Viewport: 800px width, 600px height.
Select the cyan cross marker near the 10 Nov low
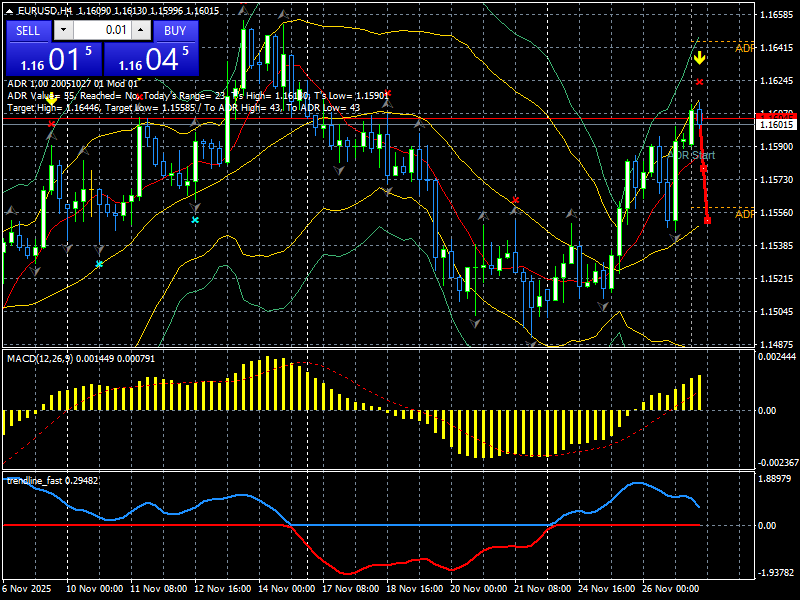click(99, 264)
